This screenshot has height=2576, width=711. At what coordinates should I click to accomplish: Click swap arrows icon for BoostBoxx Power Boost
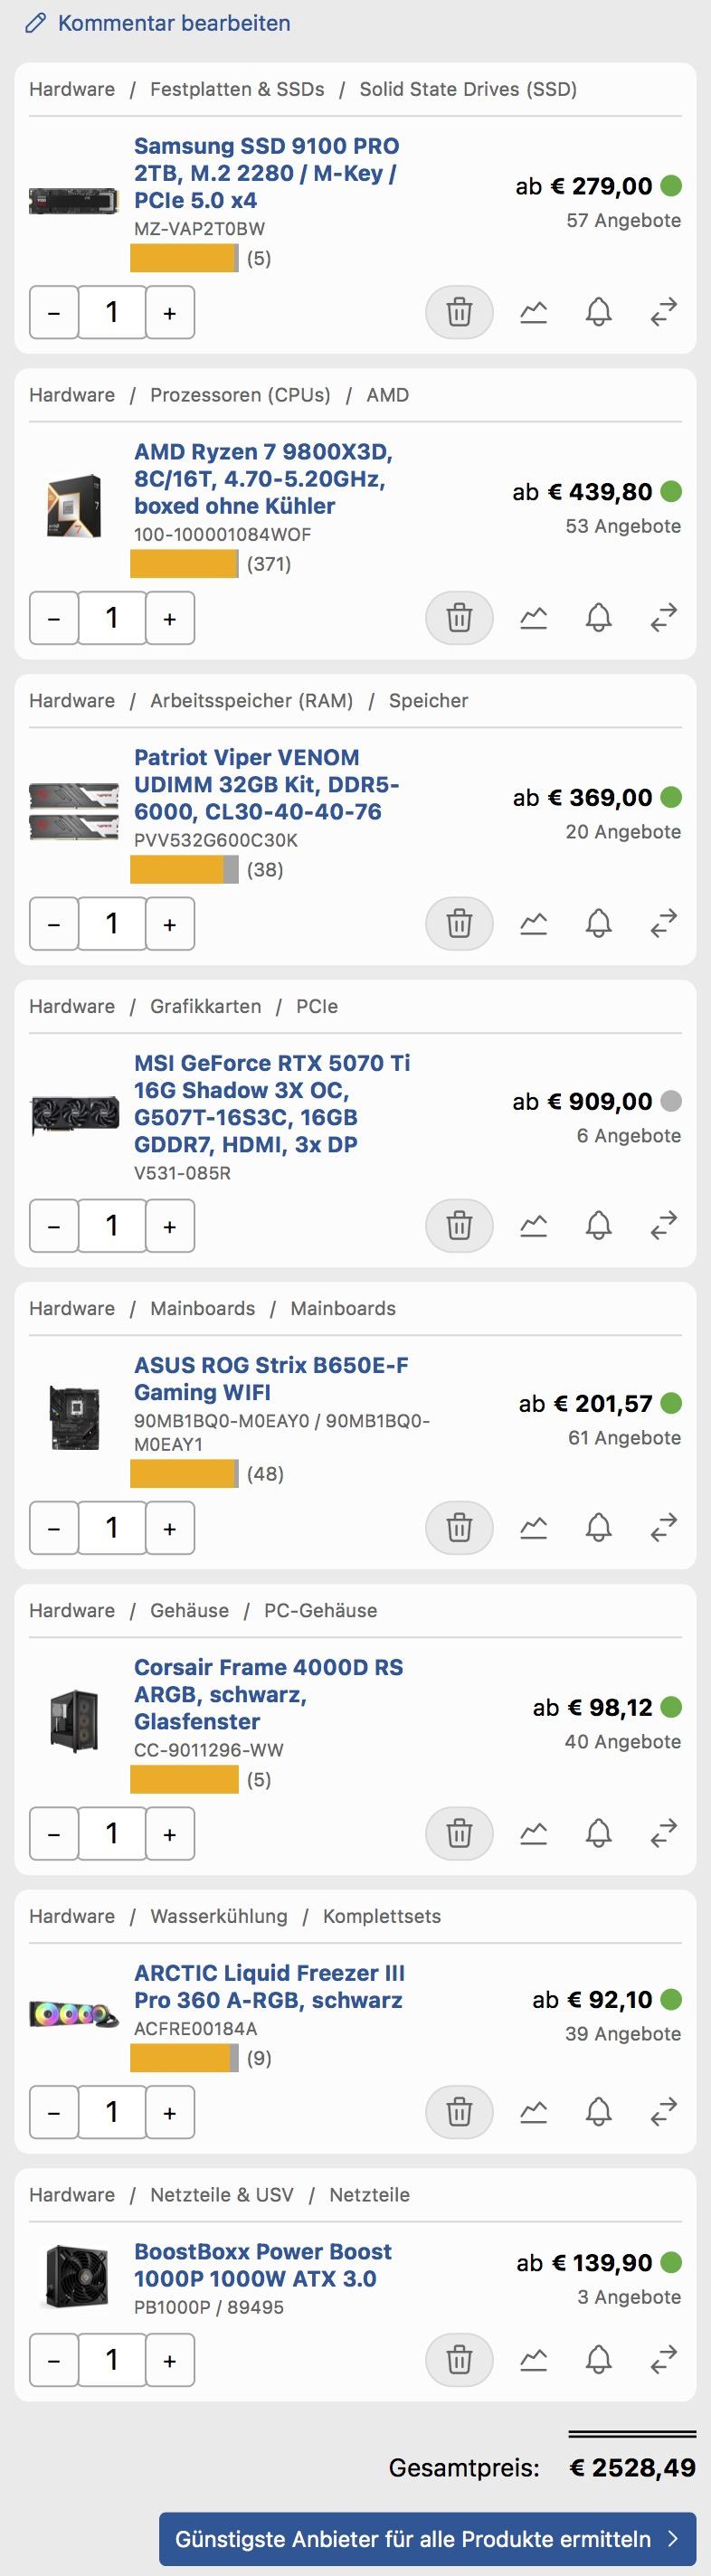664,2359
